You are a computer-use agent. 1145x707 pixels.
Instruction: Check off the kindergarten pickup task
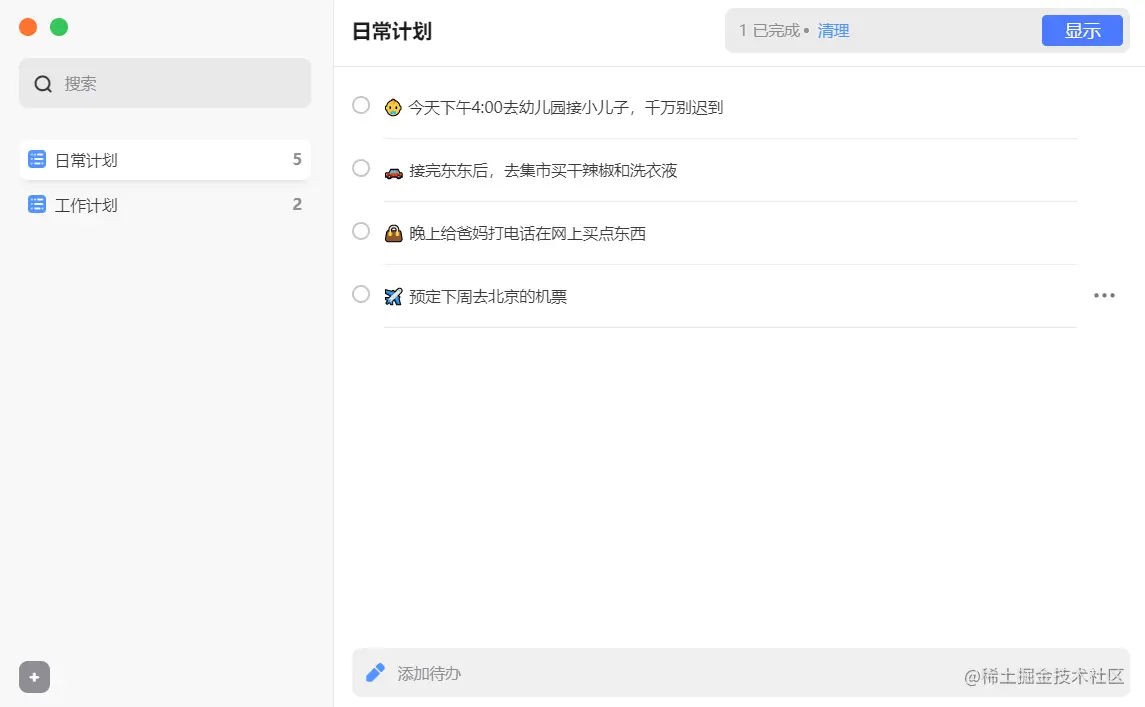[x=361, y=105]
